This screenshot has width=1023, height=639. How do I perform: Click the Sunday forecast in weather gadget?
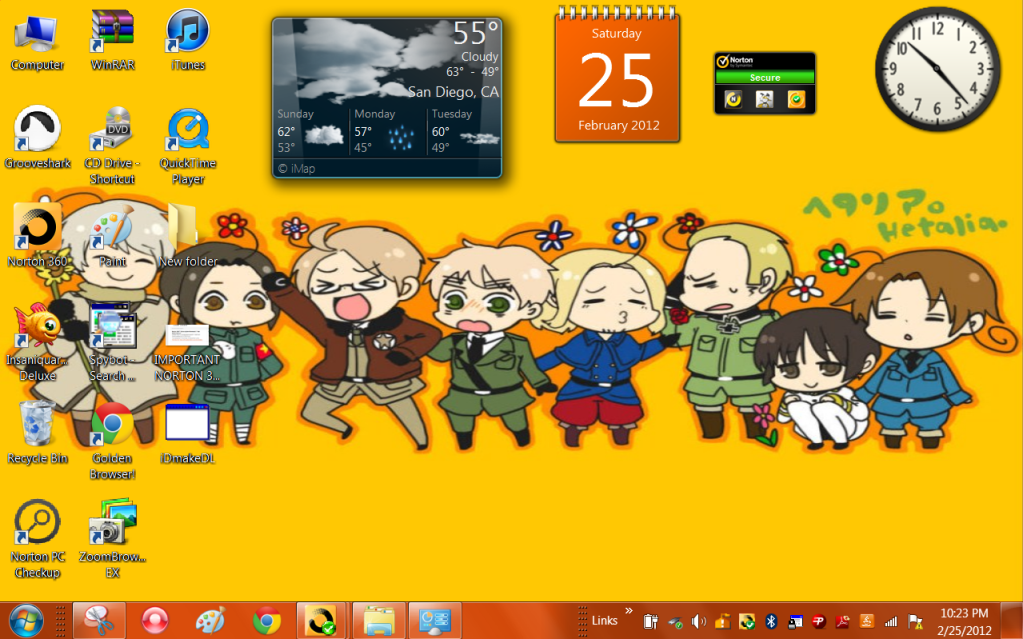point(311,131)
